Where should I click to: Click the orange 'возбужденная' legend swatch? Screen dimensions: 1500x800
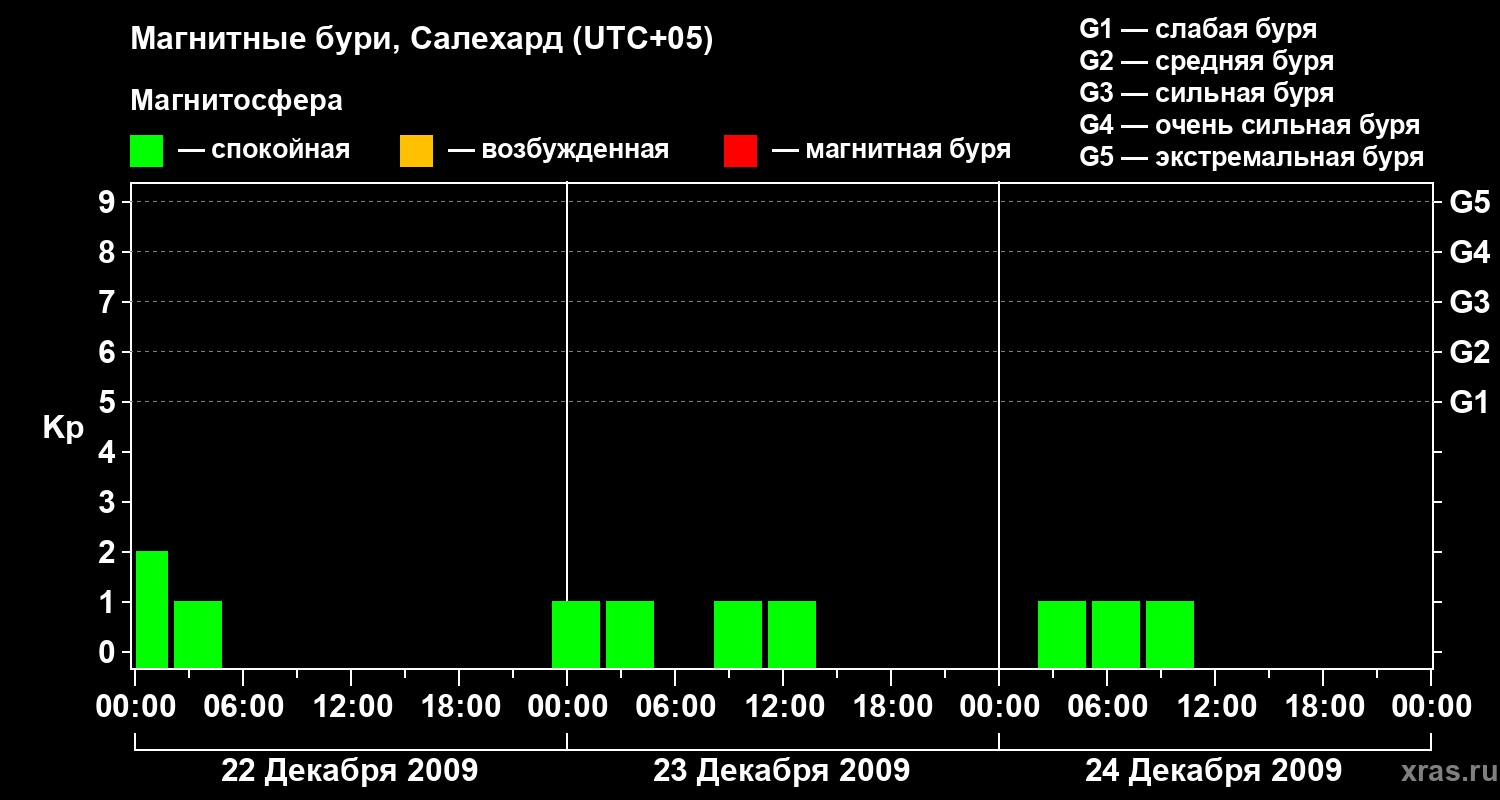pos(416,151)
